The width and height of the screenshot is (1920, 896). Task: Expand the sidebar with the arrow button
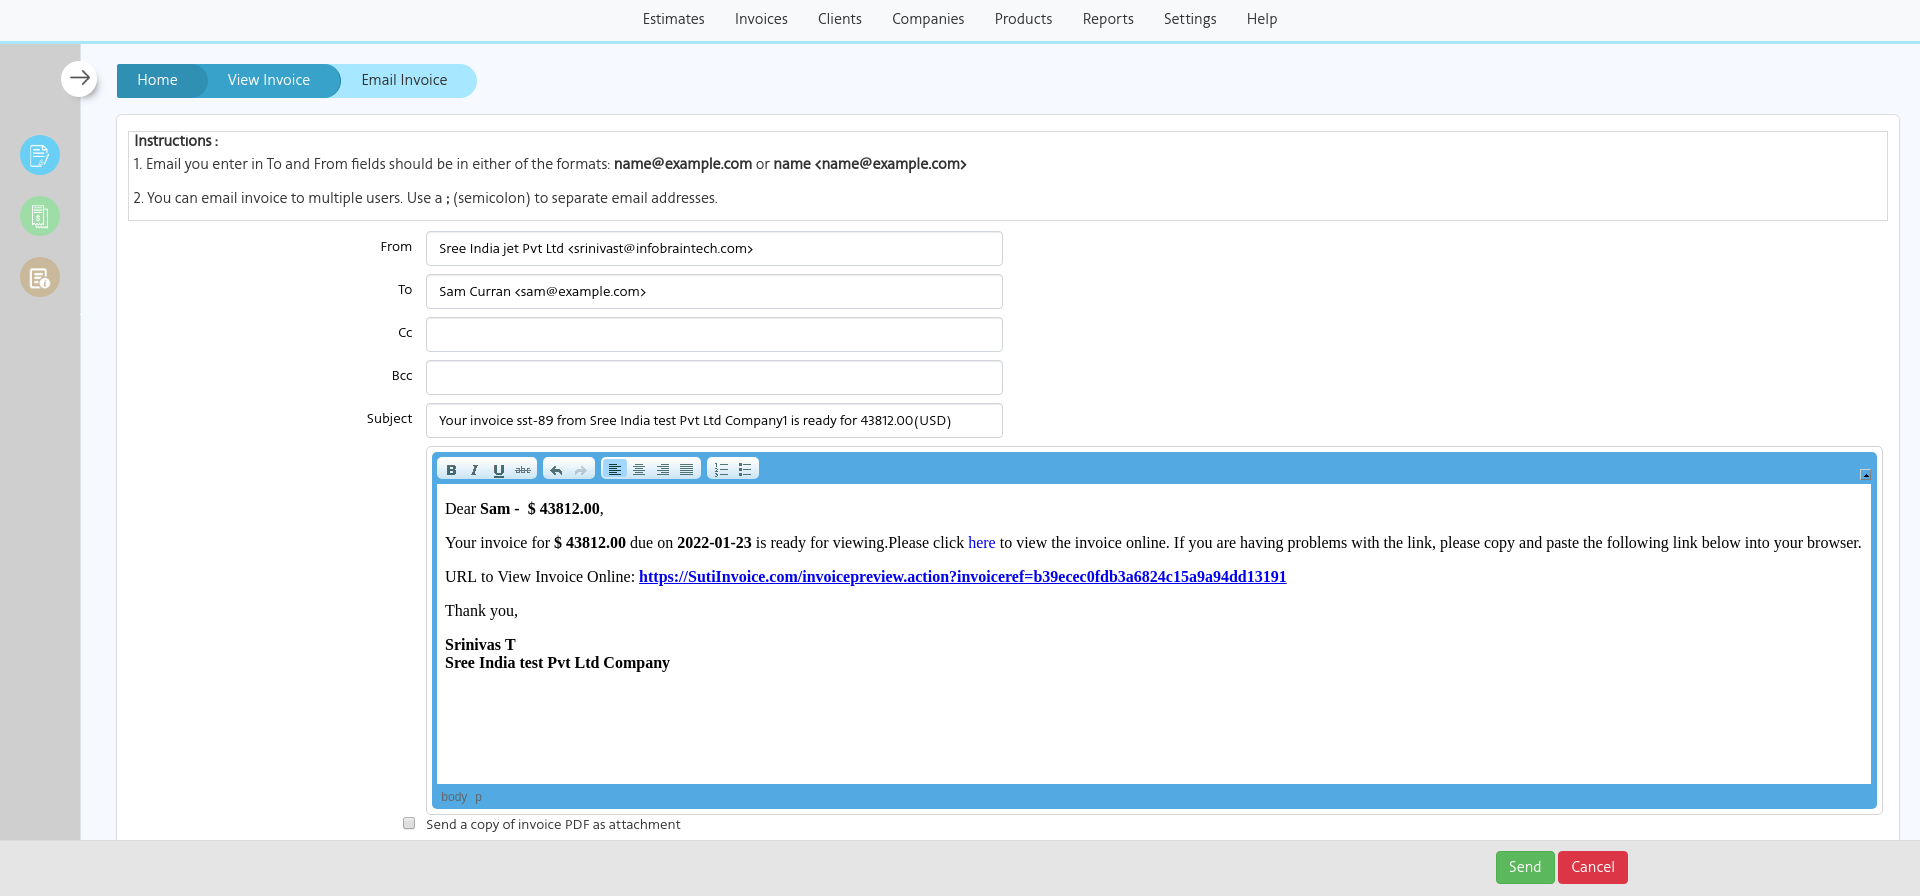pyautogui.click(x=79, y=78)
